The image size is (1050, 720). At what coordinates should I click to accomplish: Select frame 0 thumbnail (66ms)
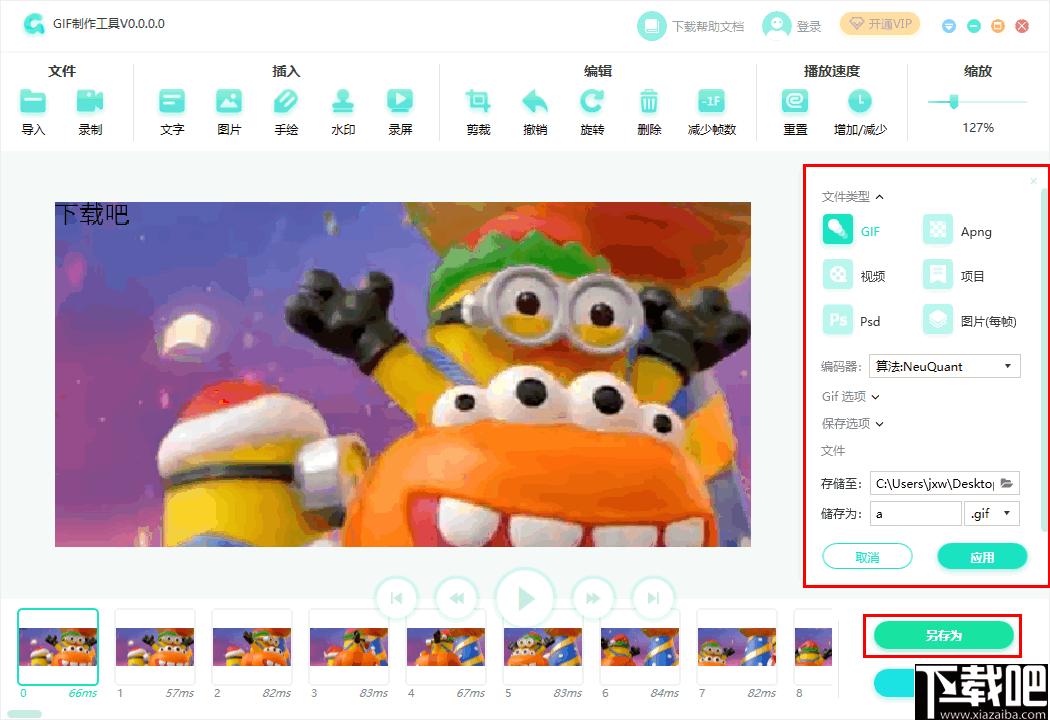(58, 646)
